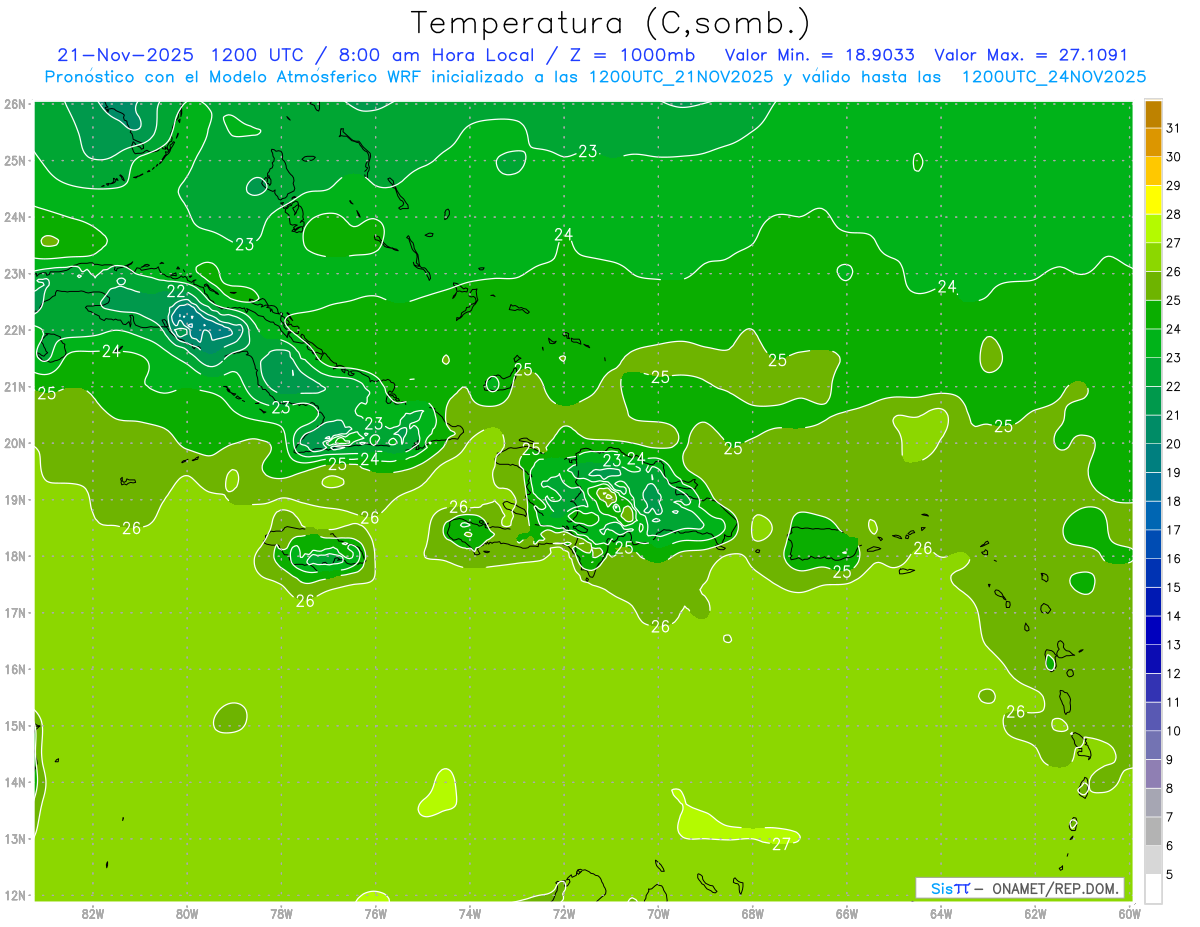Click the 76W longitude axis label
This screenshot has width=1200, height=927.
(x=376, y=913)
